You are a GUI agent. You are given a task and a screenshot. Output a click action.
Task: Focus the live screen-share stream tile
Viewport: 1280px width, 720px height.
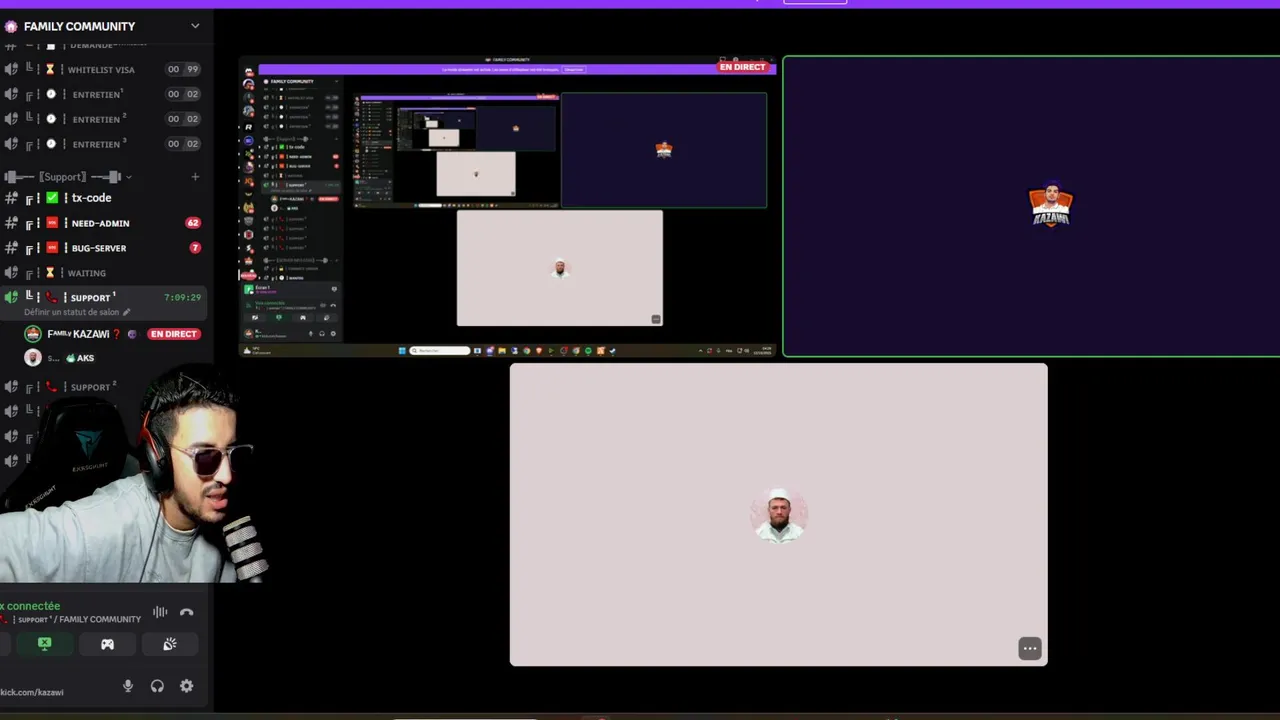[x=508, y=206]
